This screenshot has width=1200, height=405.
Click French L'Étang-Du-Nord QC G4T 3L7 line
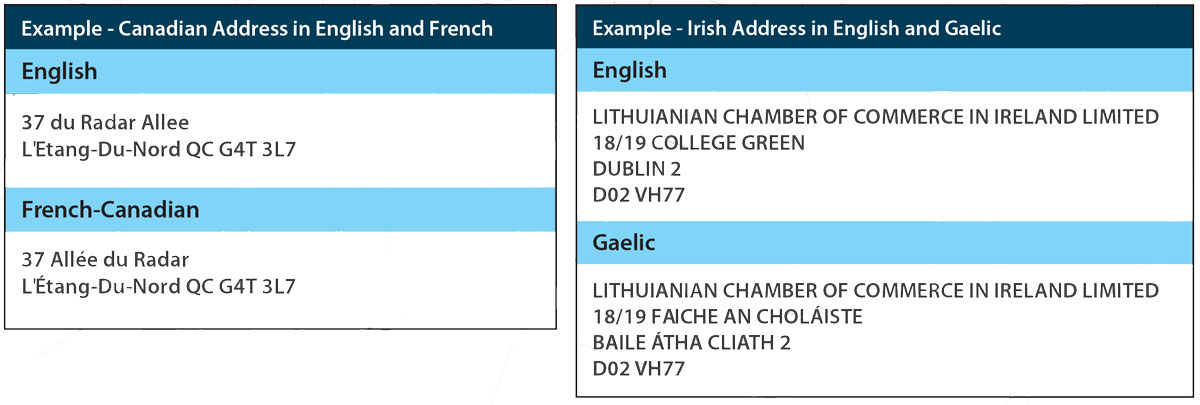(x=158, y=287)
